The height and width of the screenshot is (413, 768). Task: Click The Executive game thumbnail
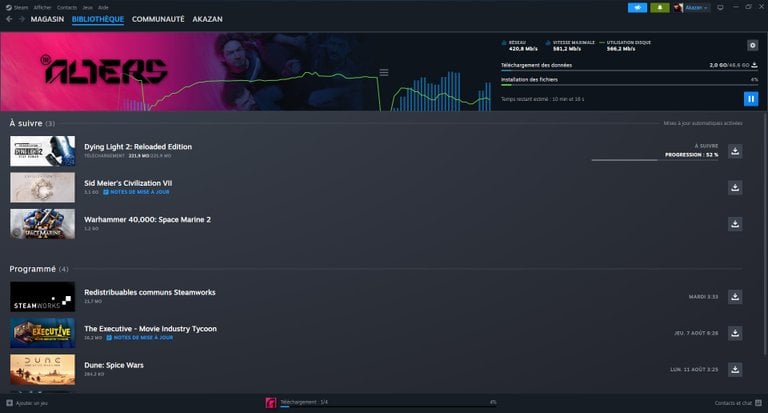click(x=43, y=333)
